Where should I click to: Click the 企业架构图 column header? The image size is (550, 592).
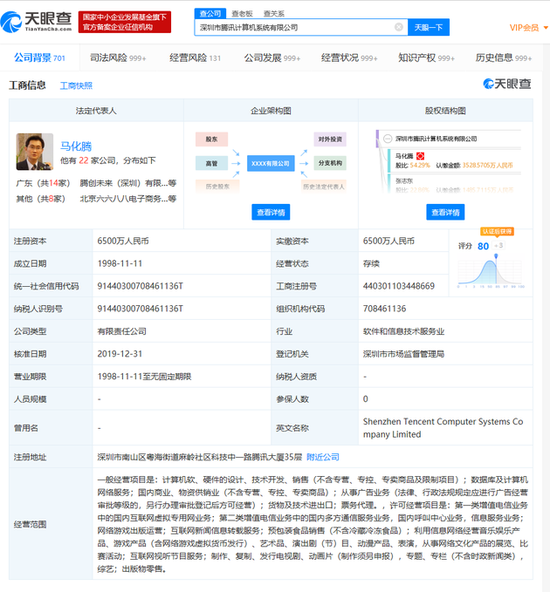[x=271, y=111]
